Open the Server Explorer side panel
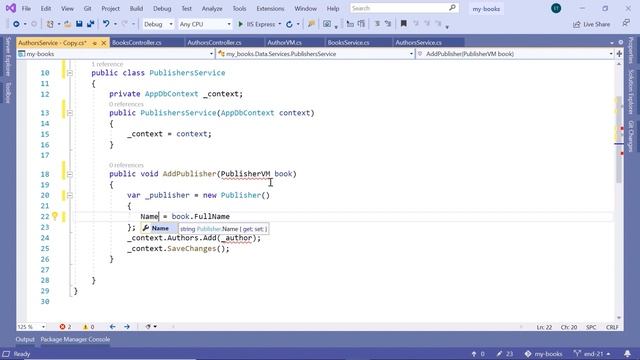This screenshot has height=360, width=640. click(8, 57)
